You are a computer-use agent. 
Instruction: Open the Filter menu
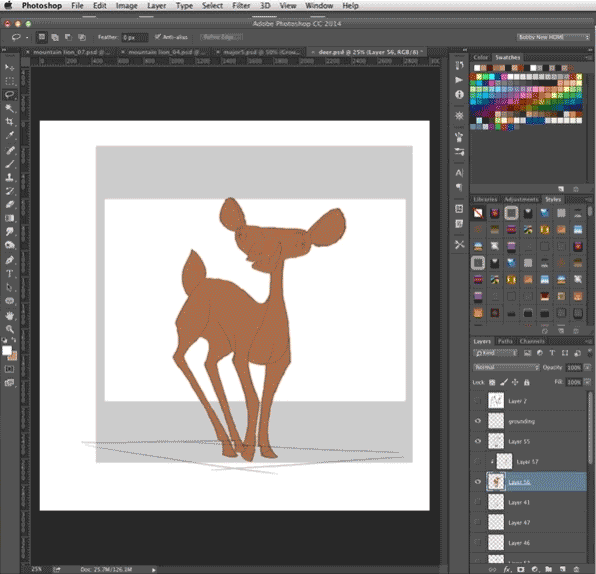point(241,6)
